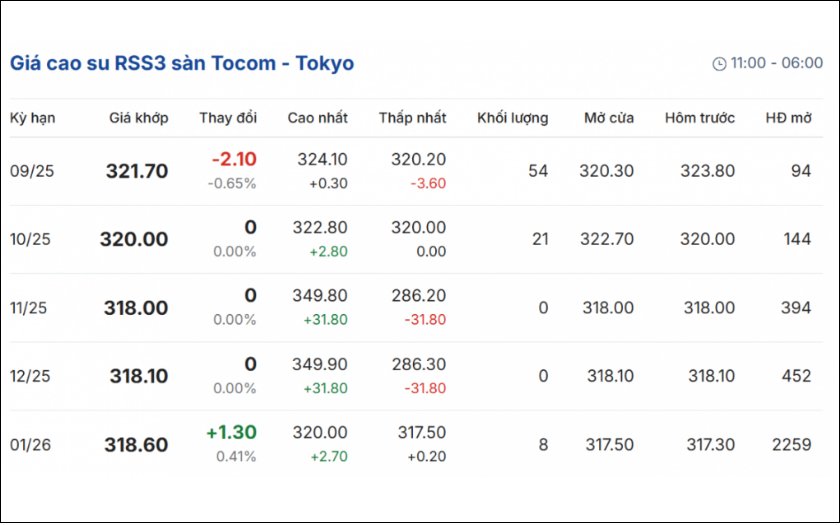Click the 2259 open interest value

coord(792,445)
